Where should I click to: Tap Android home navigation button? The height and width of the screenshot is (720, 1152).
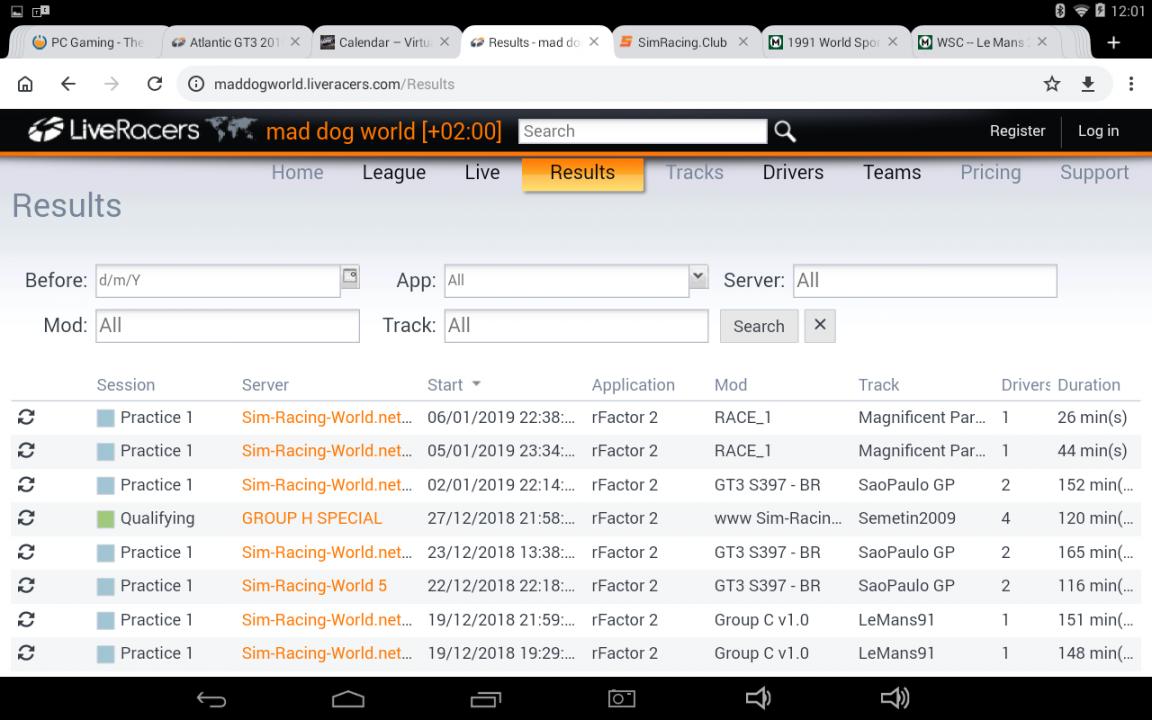coord(348,699)
